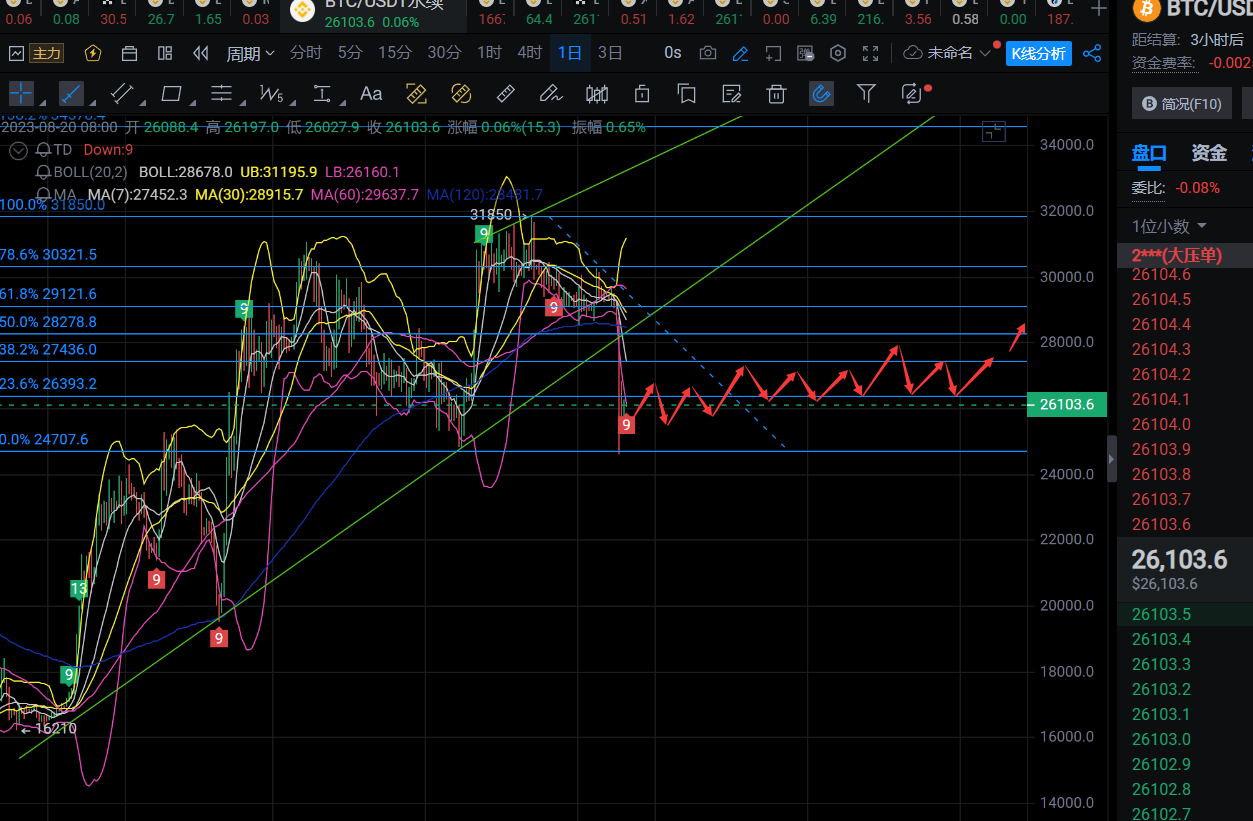The width and height of the screenshot is (1253, 821).
Task: Click the hexagon chart settings icon
Action: tap(838, 53)
